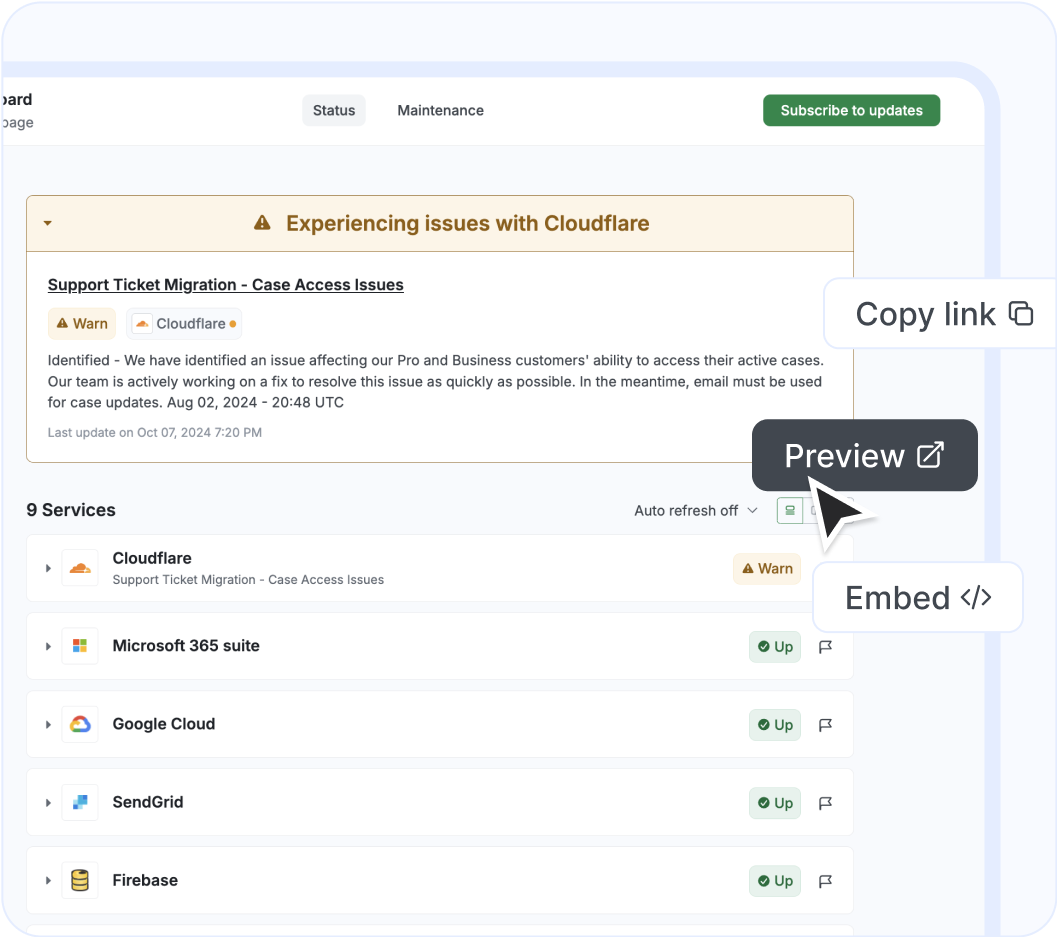Select the SendGrid service icon

coord(80,802)
